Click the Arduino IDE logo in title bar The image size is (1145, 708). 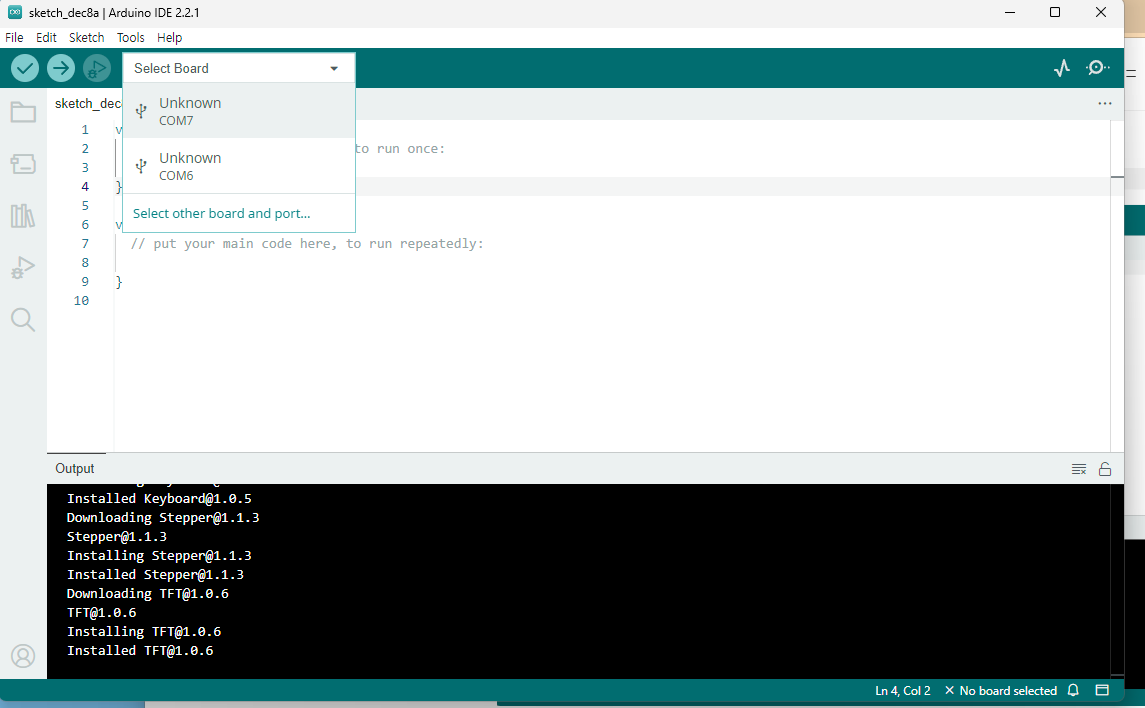15,12
